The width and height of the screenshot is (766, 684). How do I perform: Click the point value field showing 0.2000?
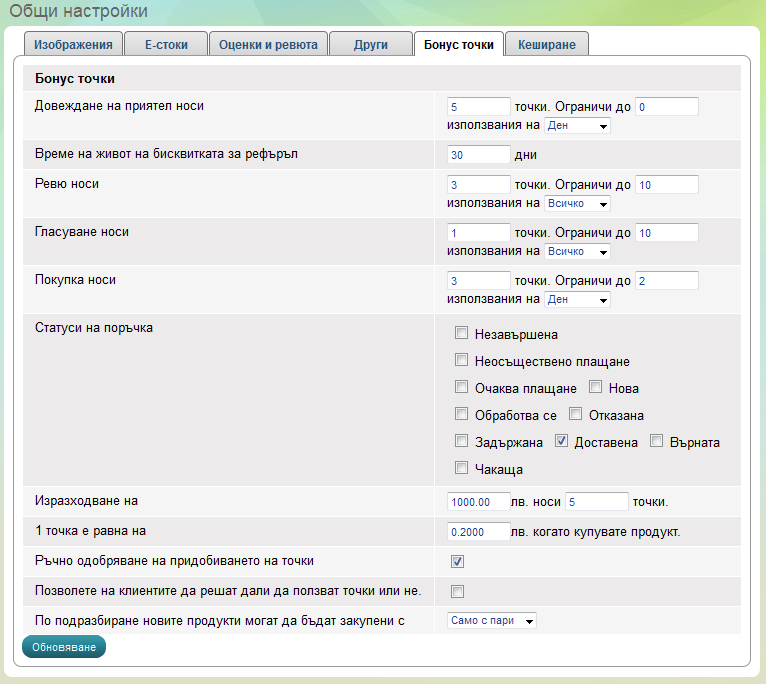point(479,532)
